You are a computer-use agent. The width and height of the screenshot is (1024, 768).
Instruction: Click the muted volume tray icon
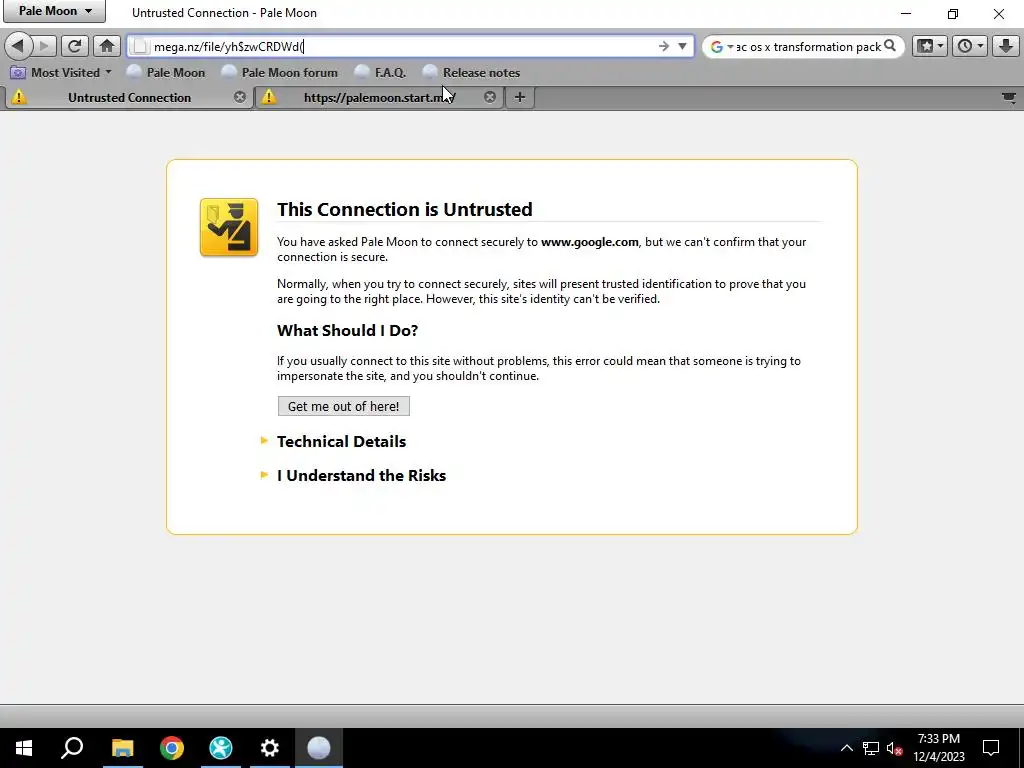(x=895, y=748)
